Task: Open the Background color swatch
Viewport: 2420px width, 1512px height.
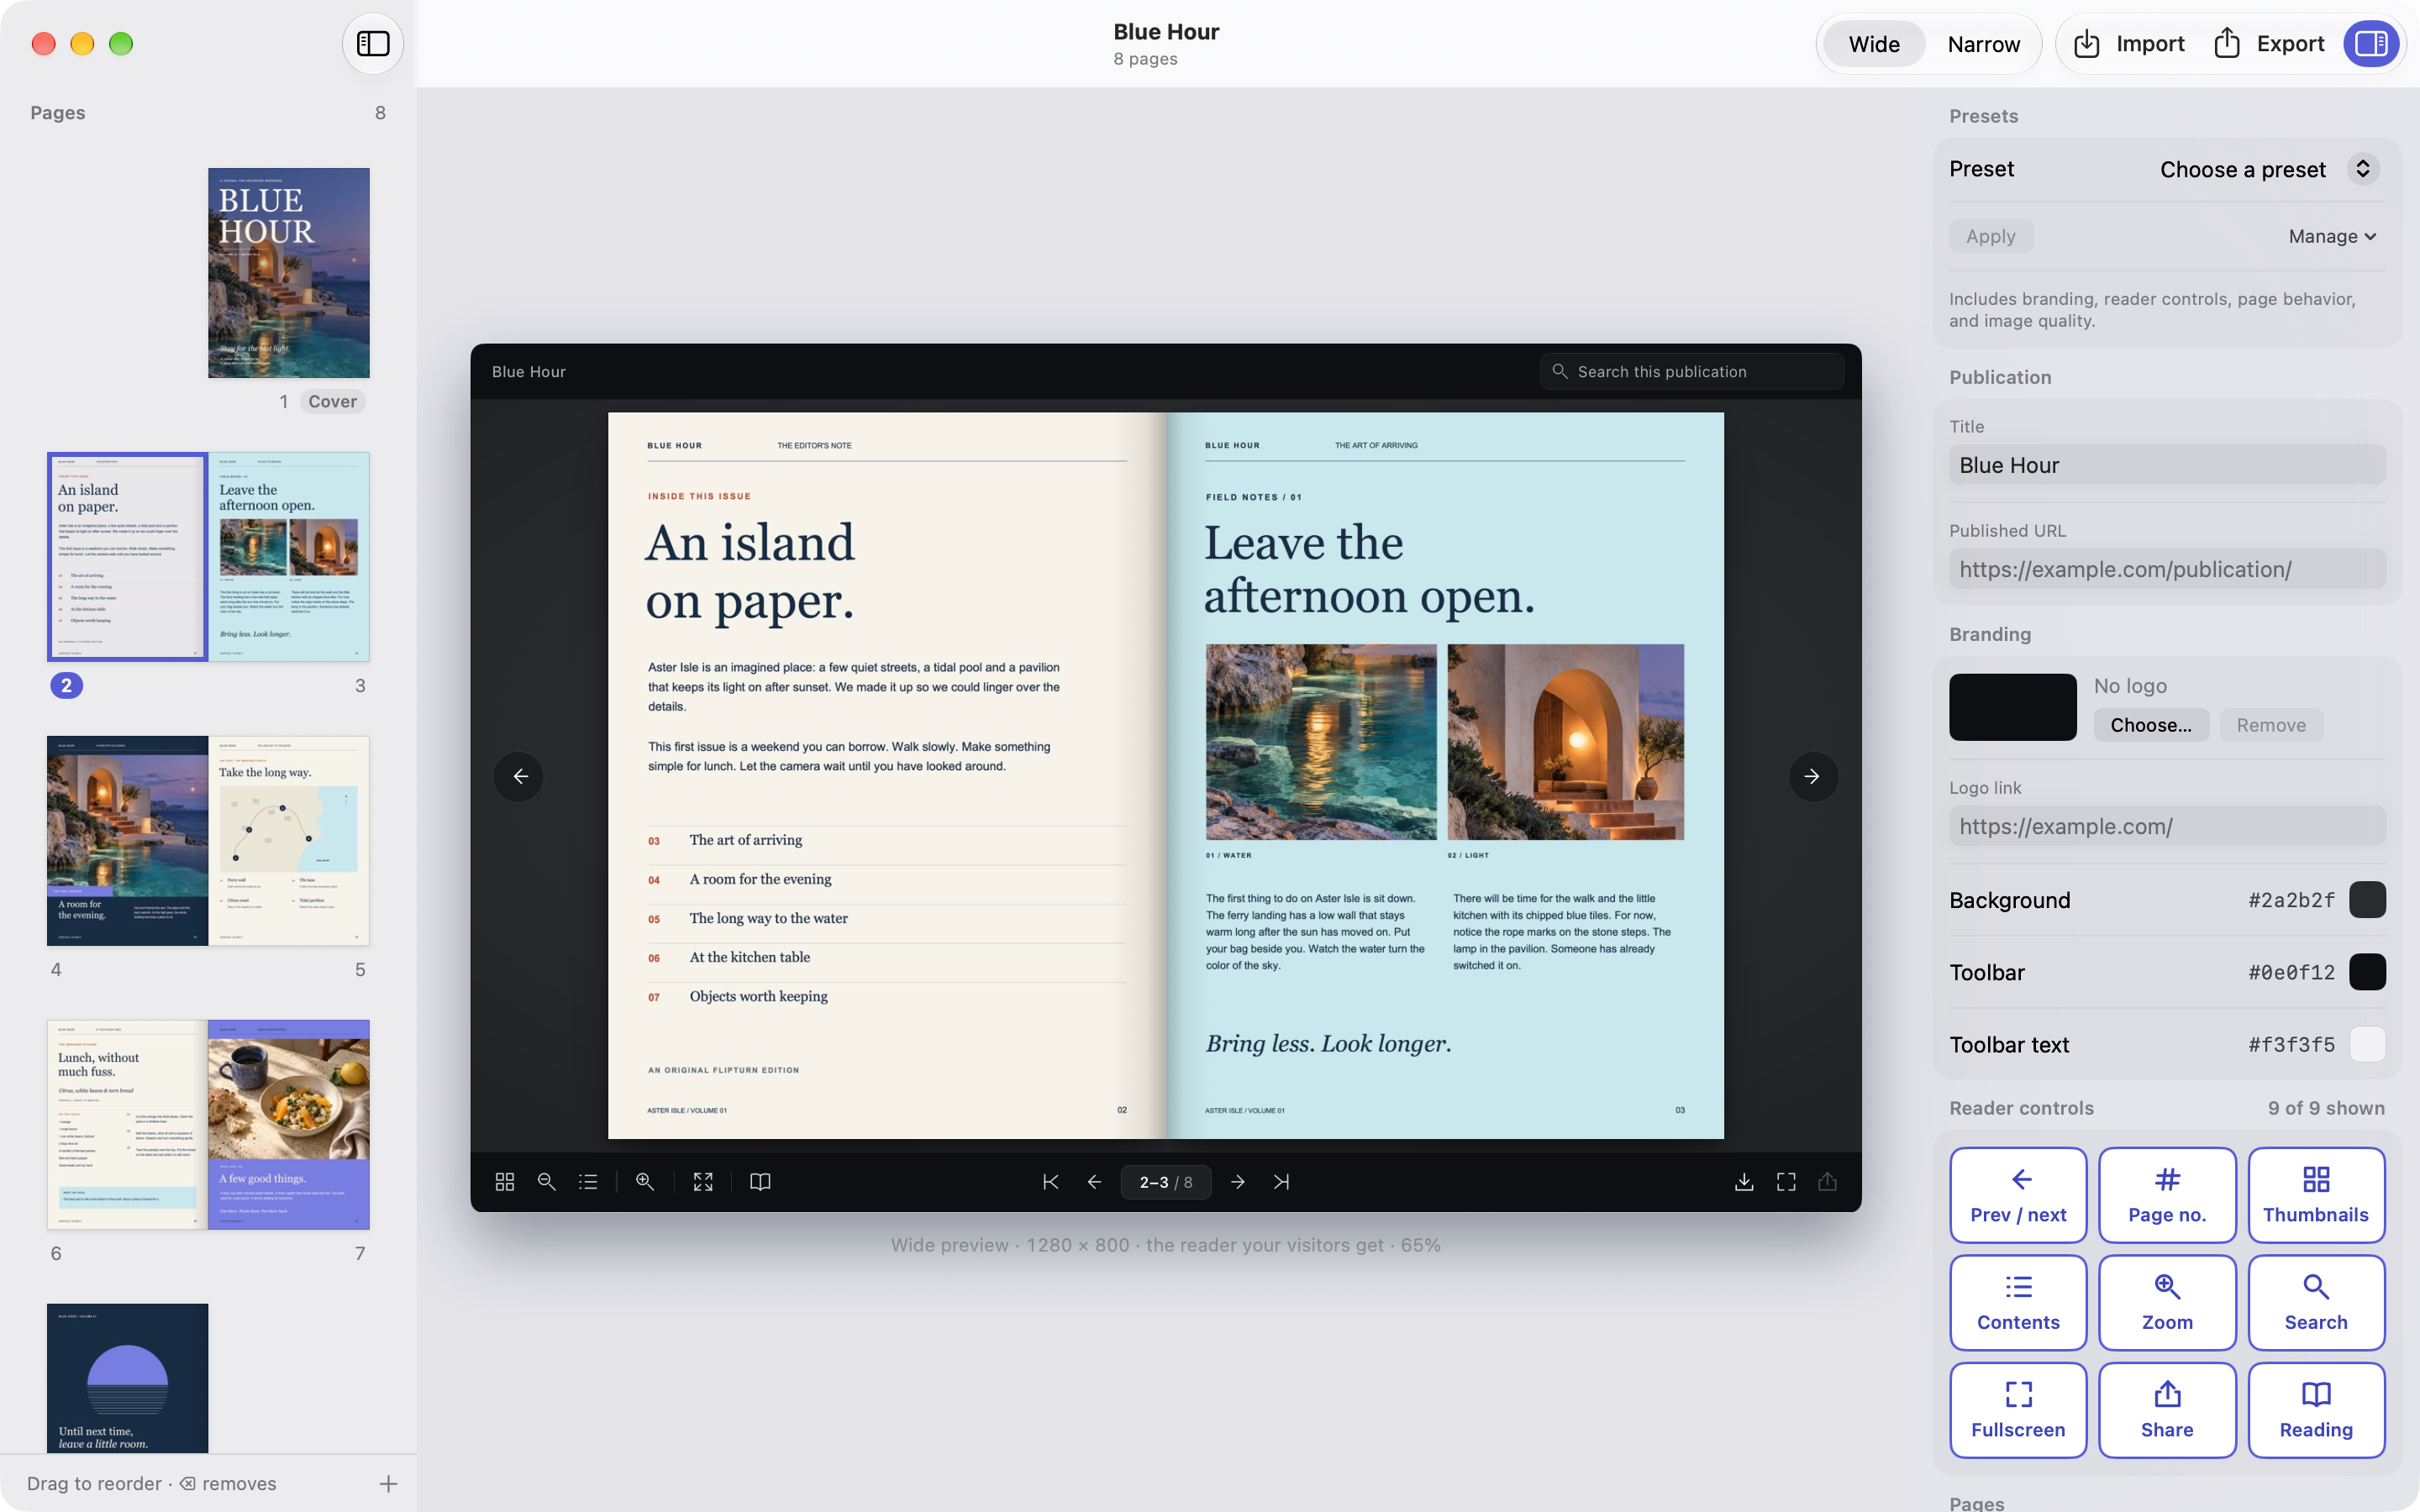Action: click(2367, 900)
